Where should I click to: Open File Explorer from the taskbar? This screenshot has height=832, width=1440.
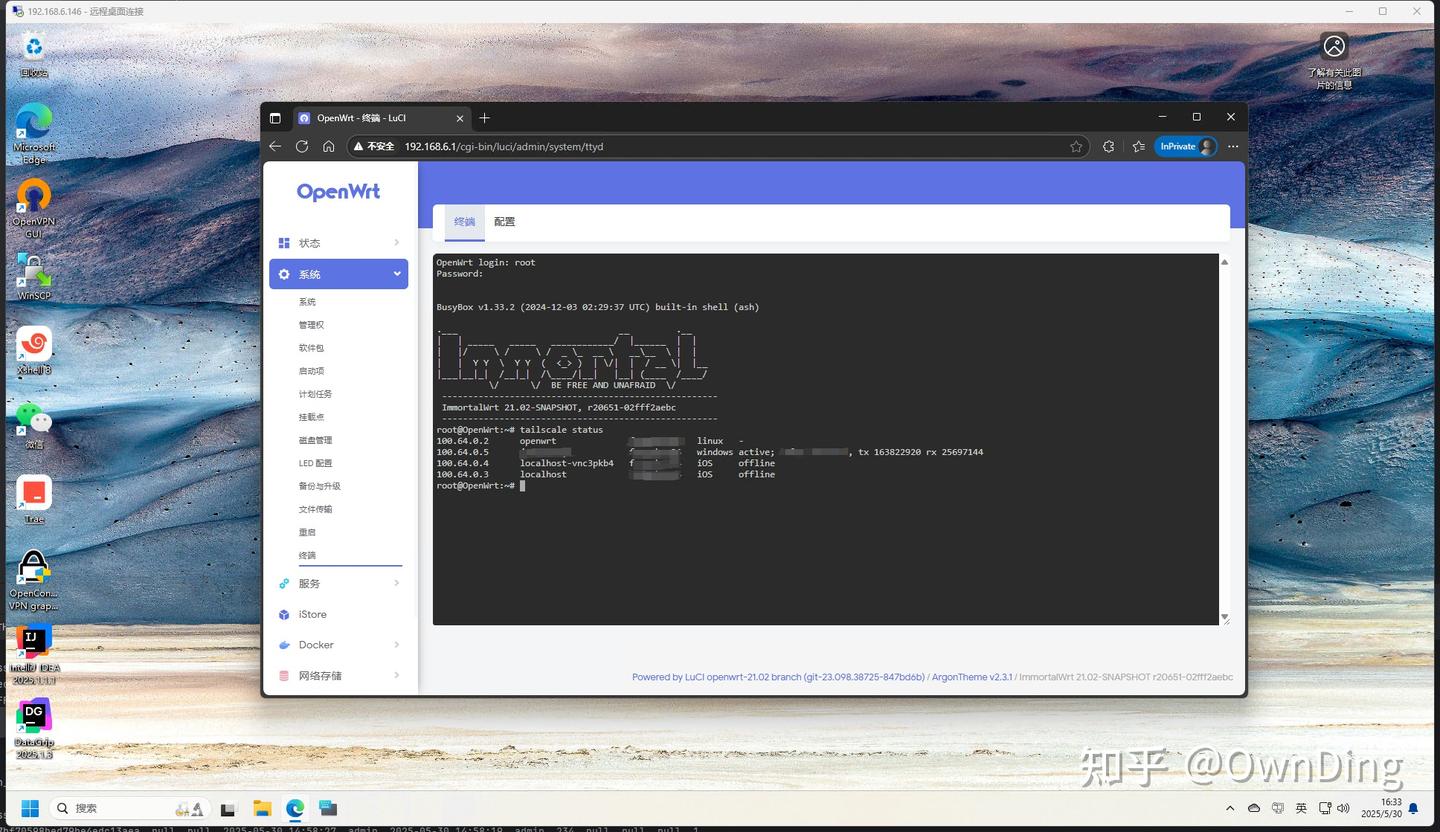pos(262,808)
